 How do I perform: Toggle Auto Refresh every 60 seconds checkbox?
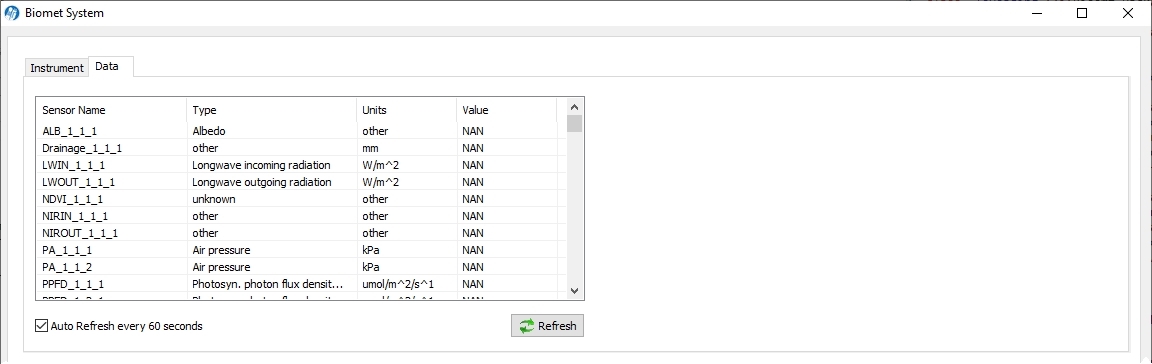tap(41, 325)
